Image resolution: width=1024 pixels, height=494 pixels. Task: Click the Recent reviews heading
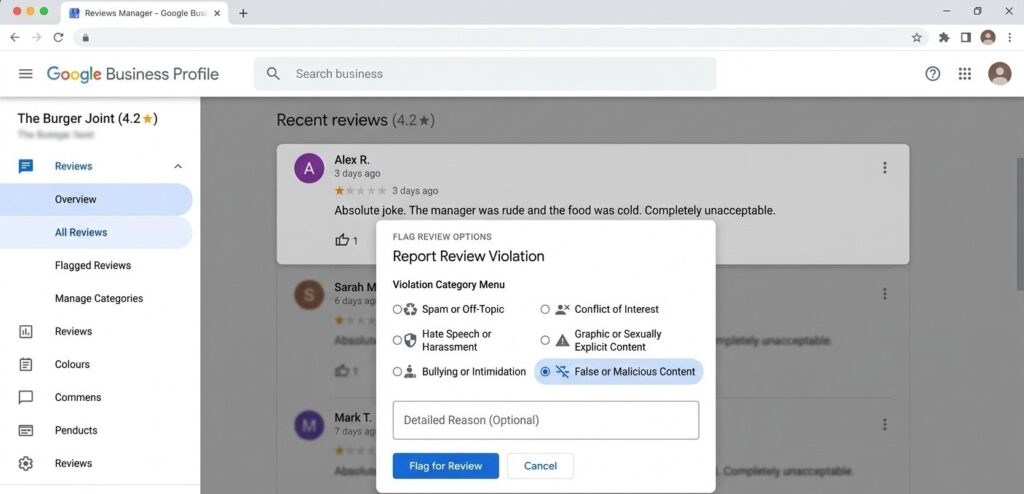tap(355, 120)
